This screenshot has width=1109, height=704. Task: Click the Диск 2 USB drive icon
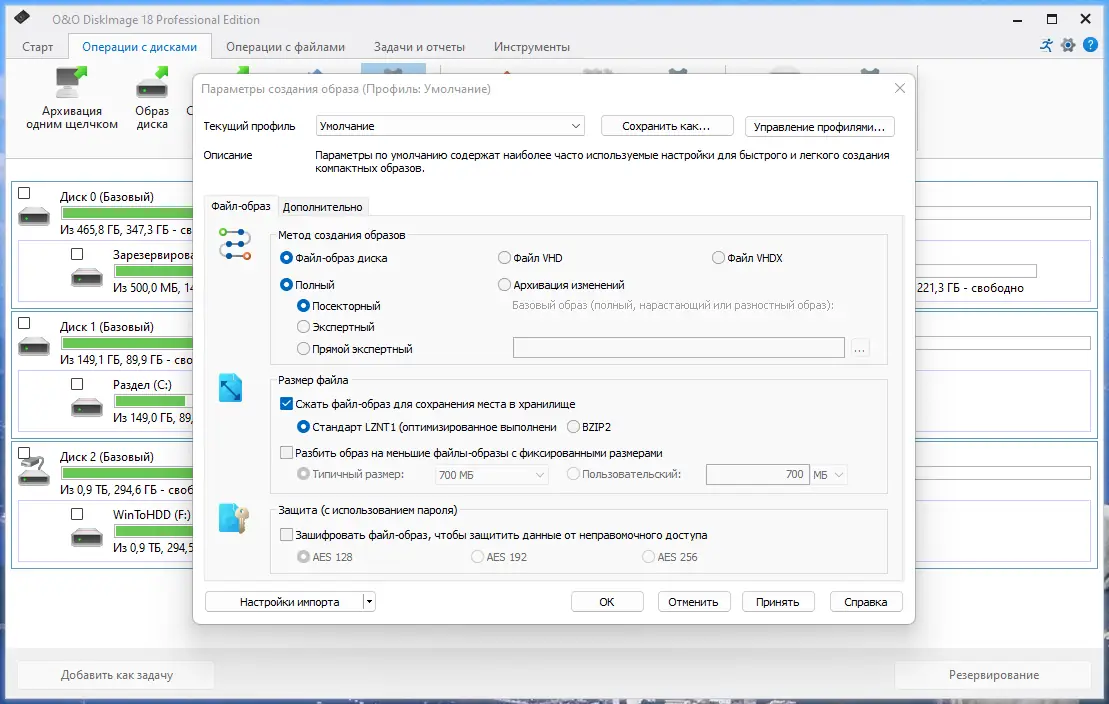click(34, 471)
